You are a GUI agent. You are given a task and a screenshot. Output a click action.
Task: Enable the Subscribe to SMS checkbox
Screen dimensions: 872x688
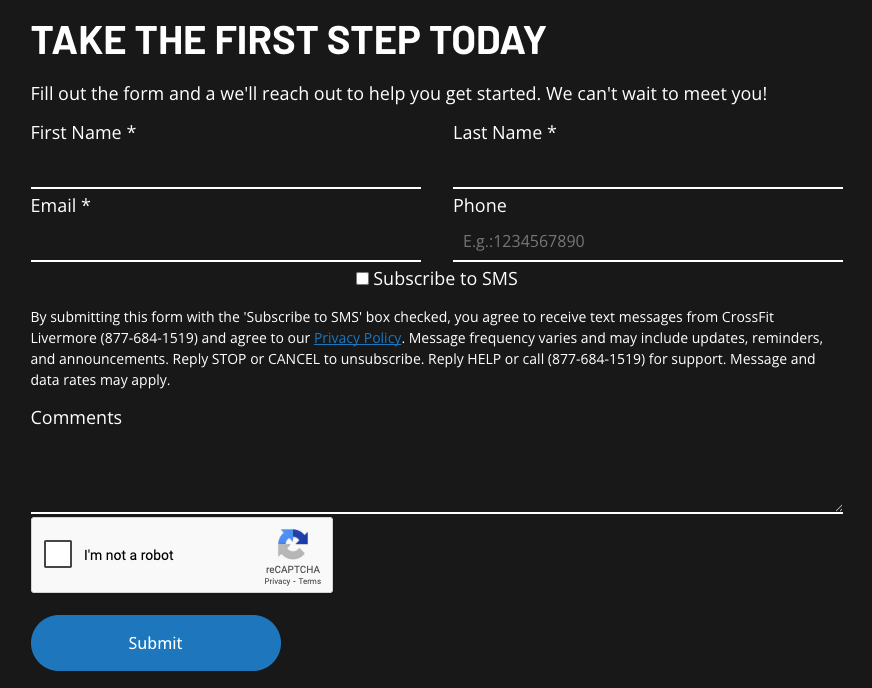point(362,279)
